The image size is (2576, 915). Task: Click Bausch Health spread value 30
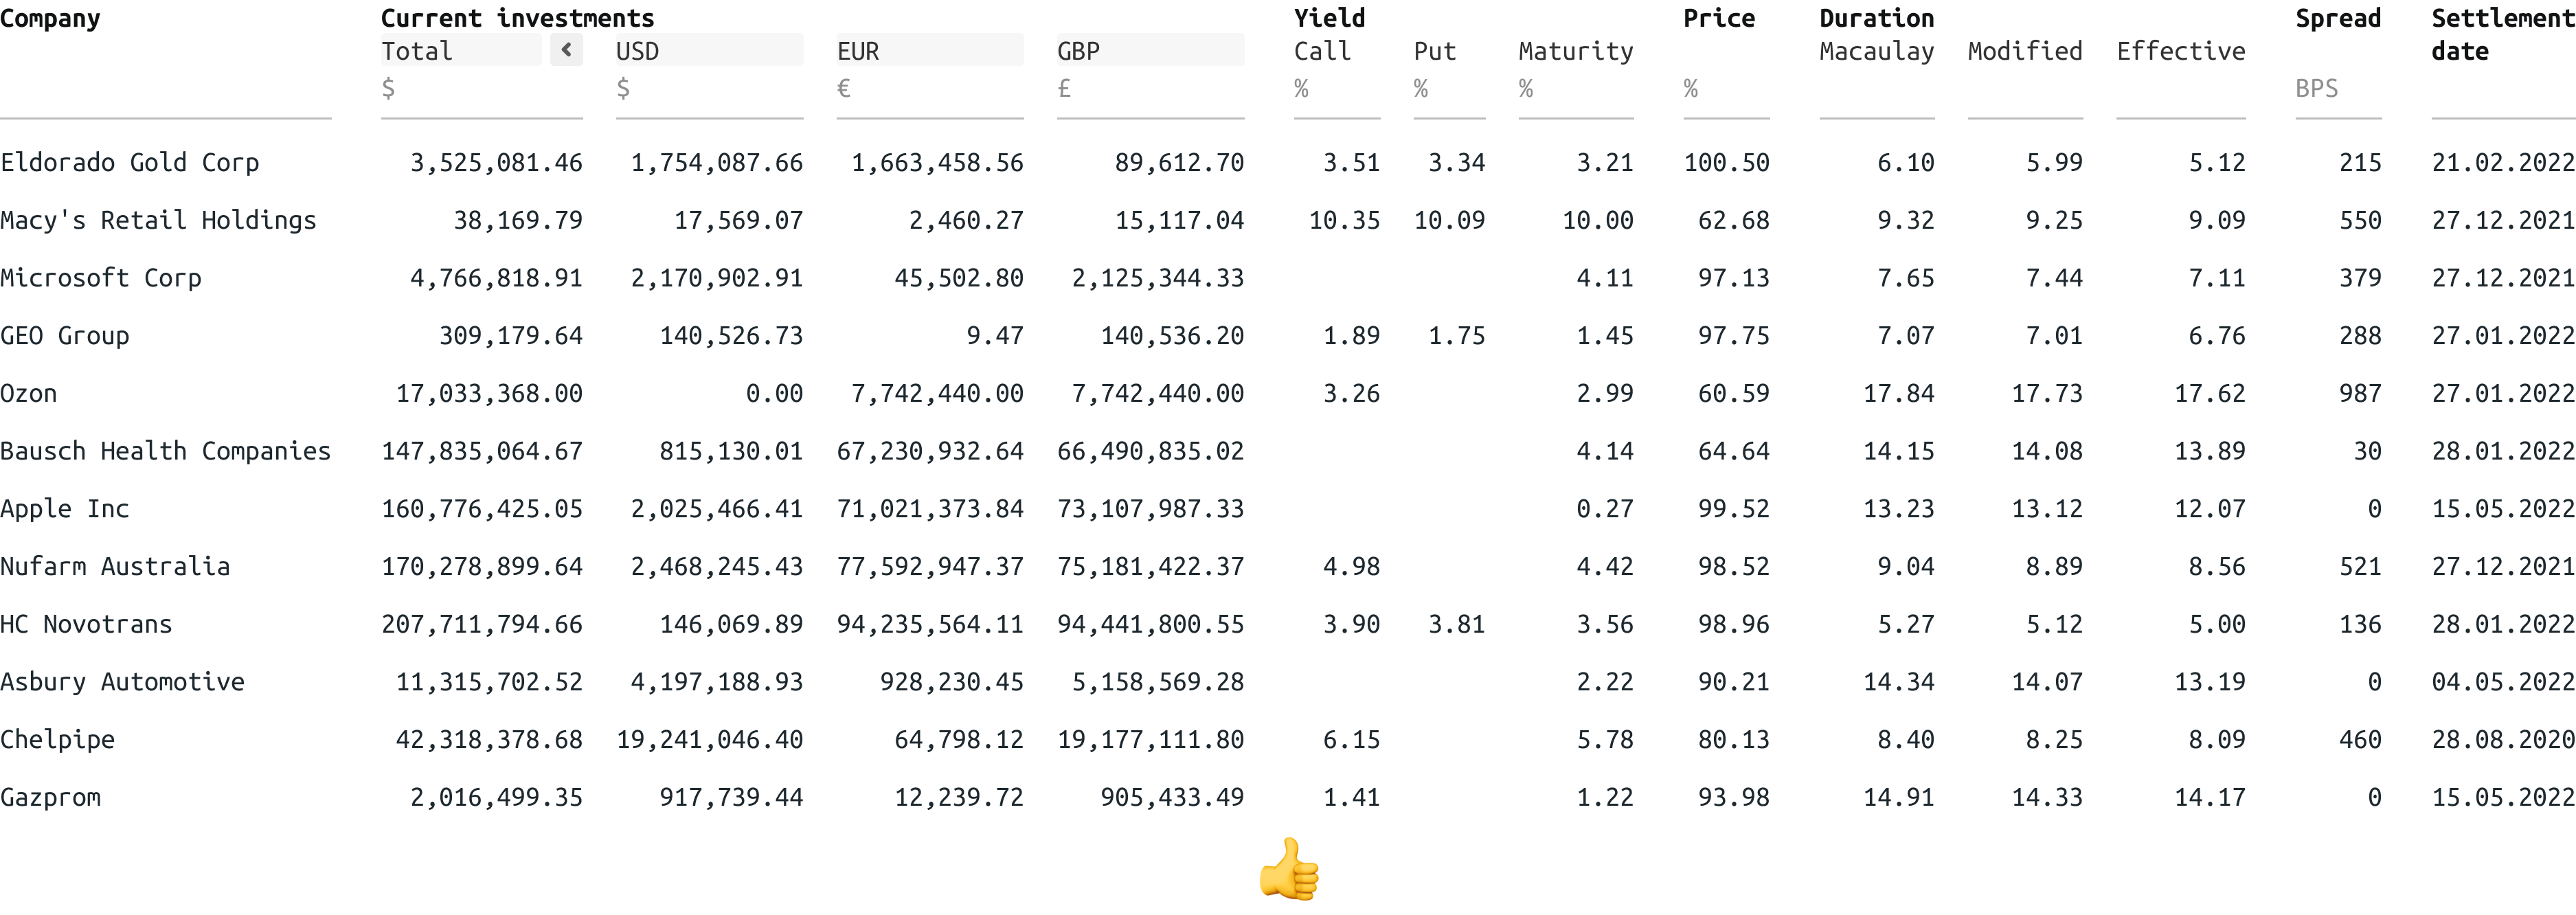tap(2366, 451)
